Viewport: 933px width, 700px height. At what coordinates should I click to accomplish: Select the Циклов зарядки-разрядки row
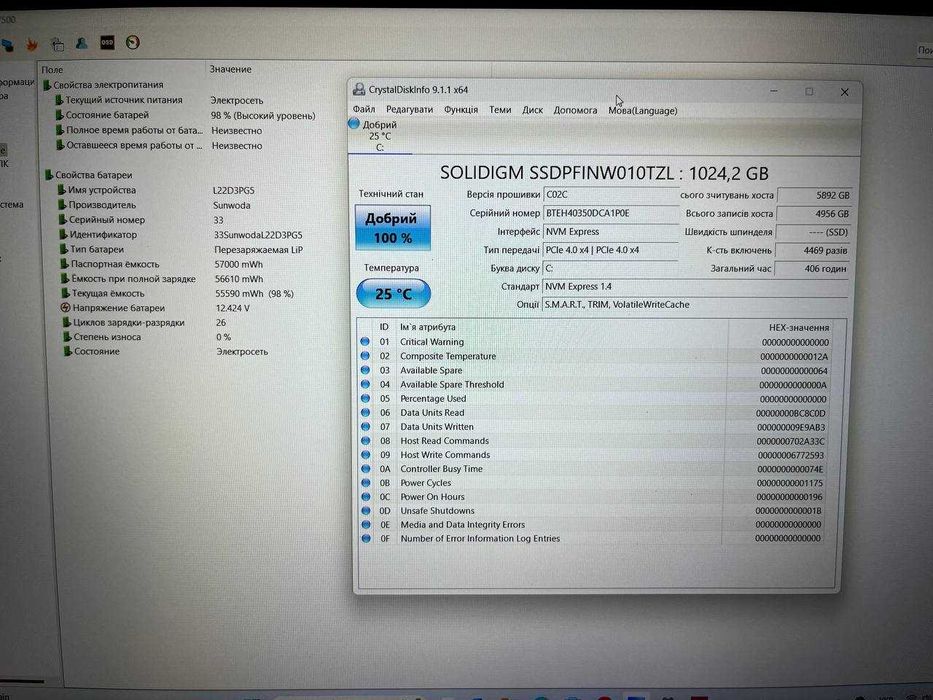click(x=146, y=323)
